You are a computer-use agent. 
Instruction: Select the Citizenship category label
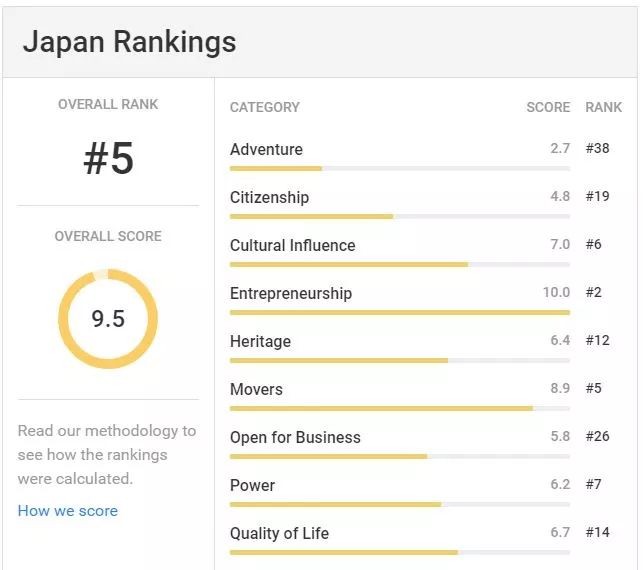point(269,198)
